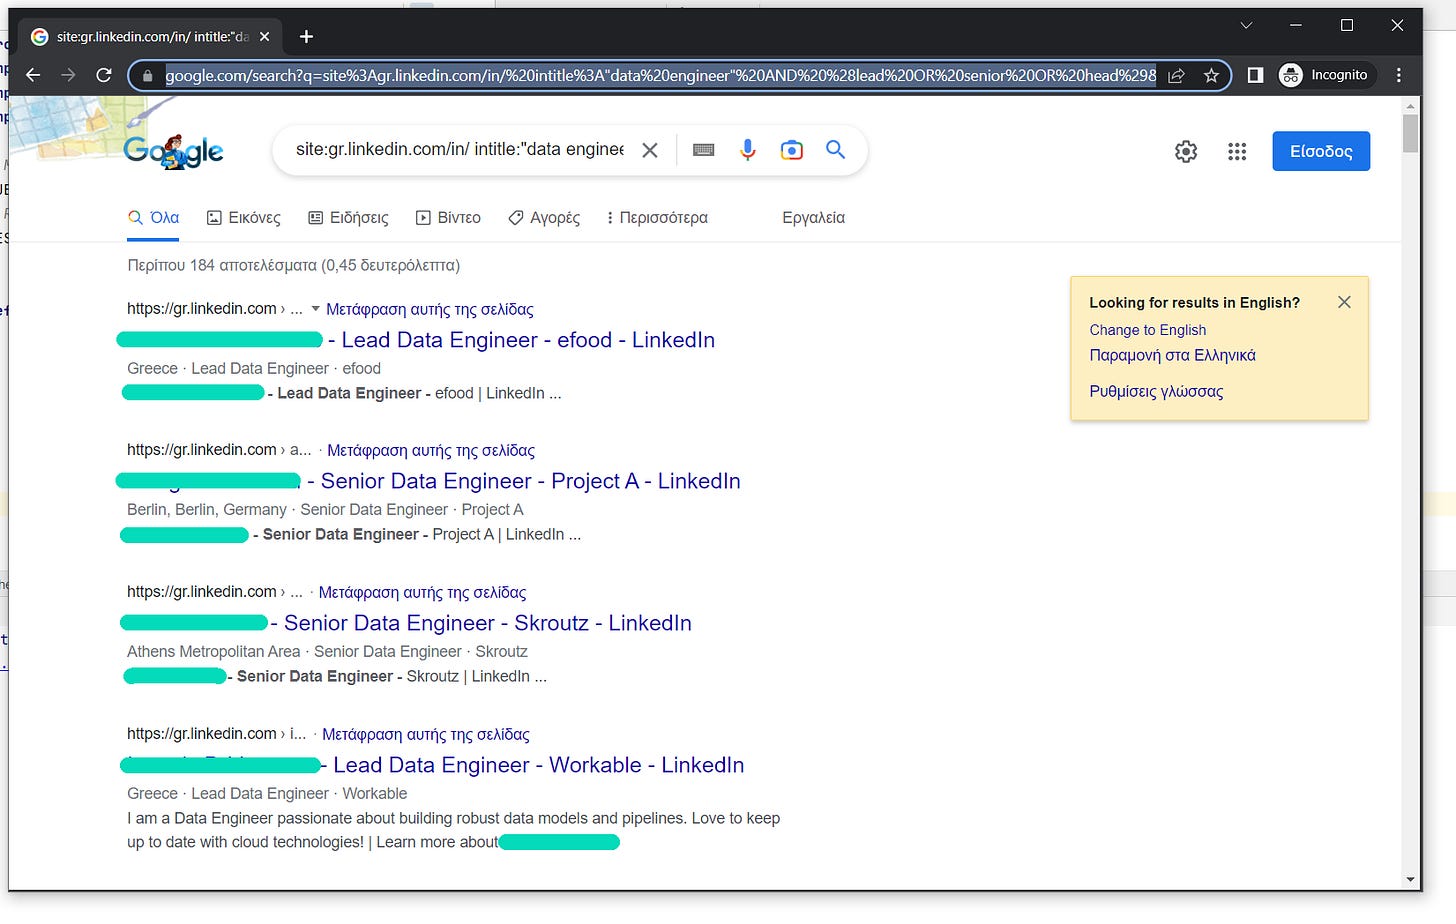
Task: Switch to the Εικόνες tab
Action: [243, 218]
